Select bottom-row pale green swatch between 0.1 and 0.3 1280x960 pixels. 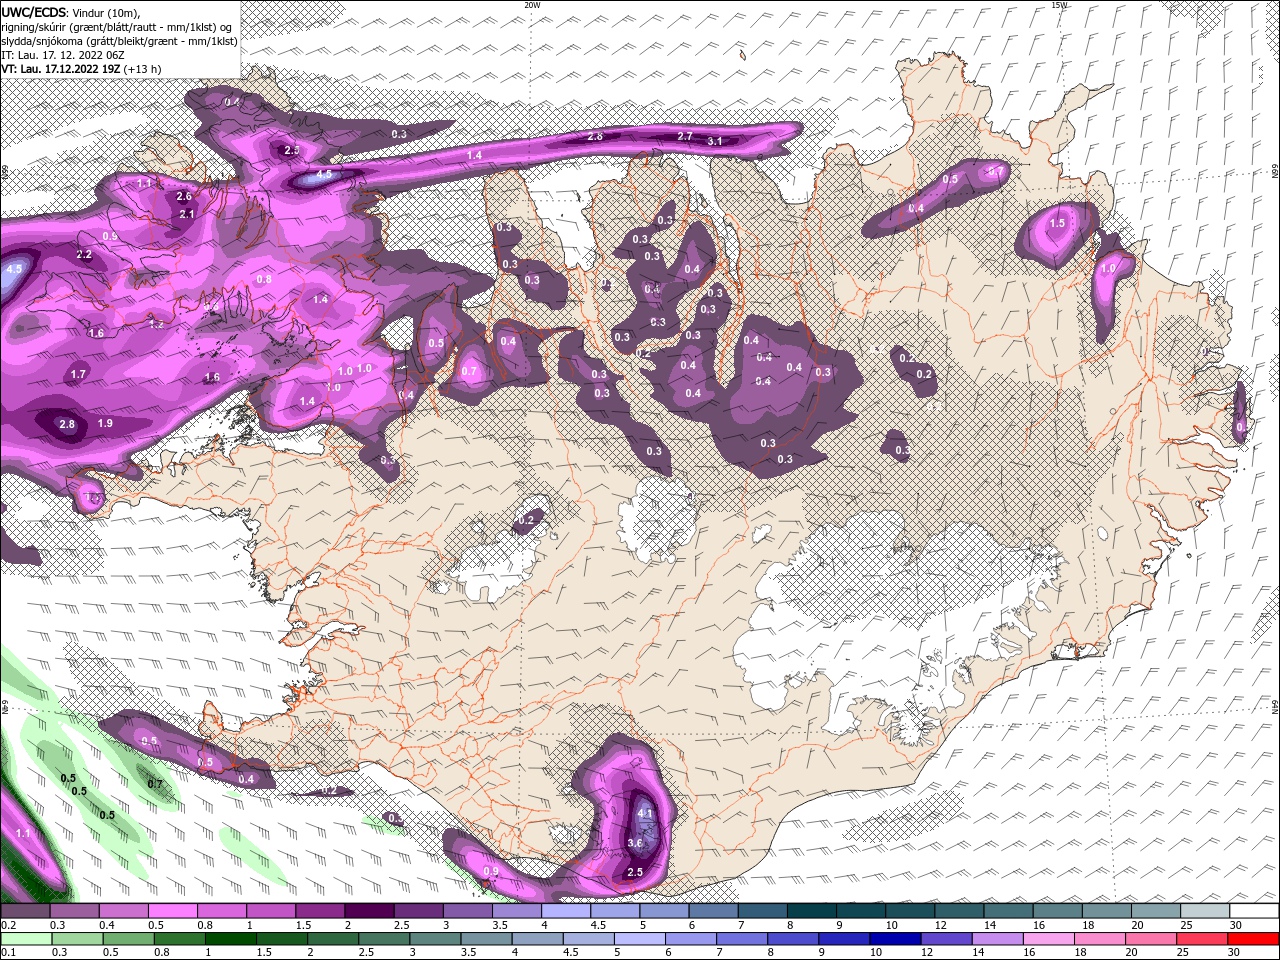click(25, 939)
